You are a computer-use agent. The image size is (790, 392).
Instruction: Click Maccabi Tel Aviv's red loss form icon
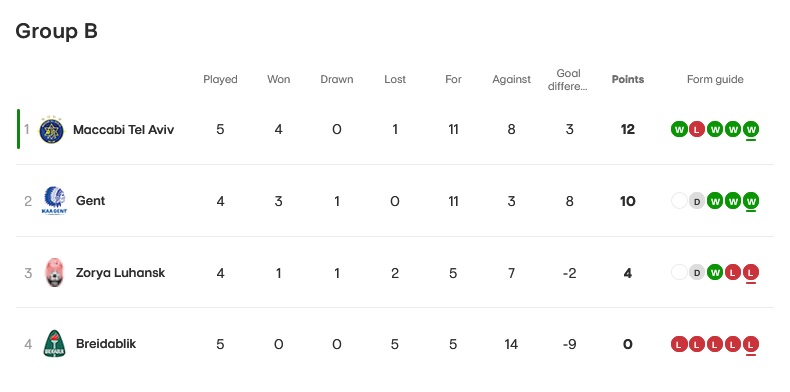pyautogui.click(x=697, y=129)
